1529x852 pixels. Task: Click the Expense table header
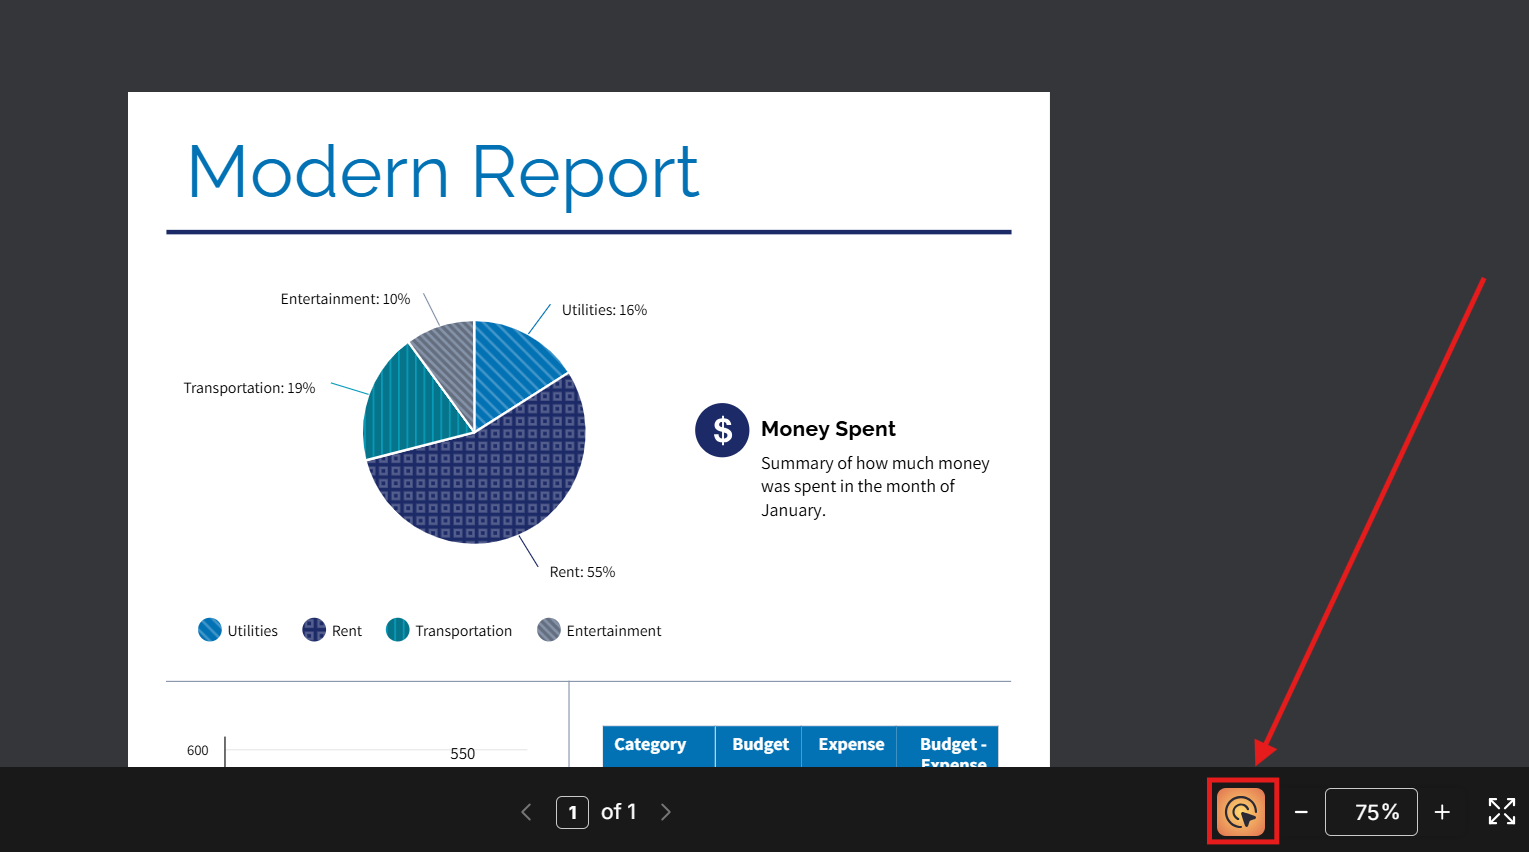[x=850, y=745]
